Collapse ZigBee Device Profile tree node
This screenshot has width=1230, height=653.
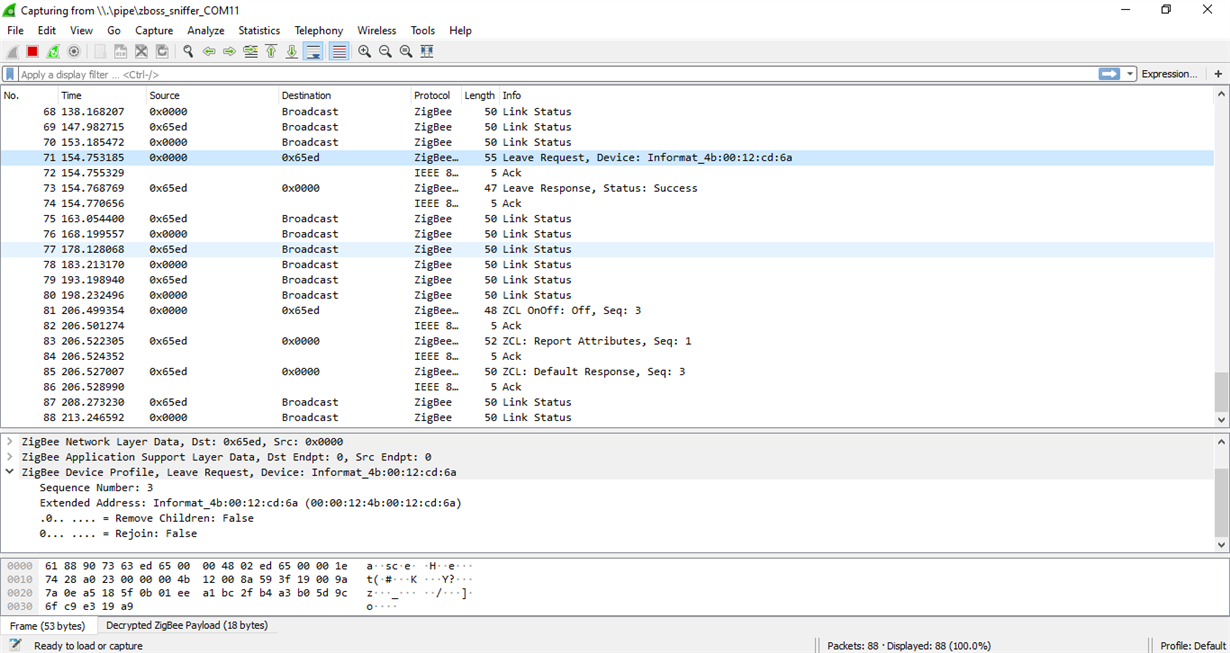[x=10, y=472]
